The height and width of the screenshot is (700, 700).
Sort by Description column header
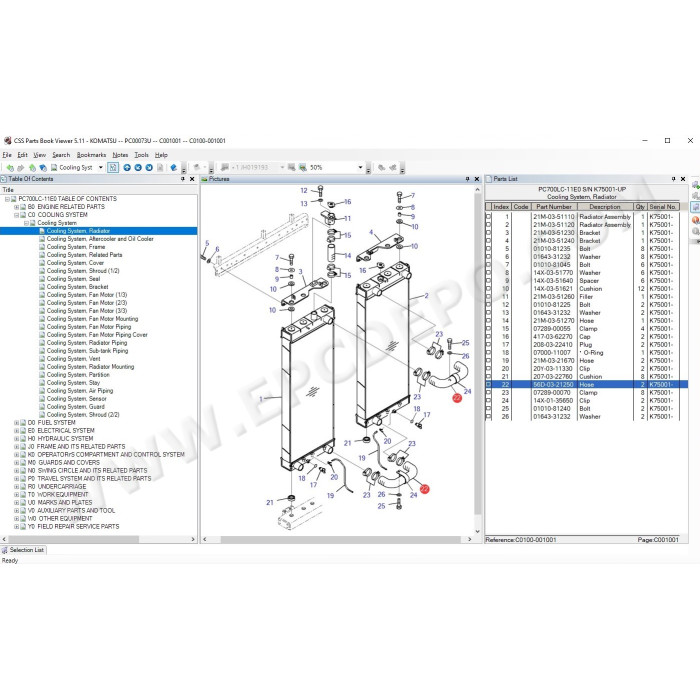point(605,207)
